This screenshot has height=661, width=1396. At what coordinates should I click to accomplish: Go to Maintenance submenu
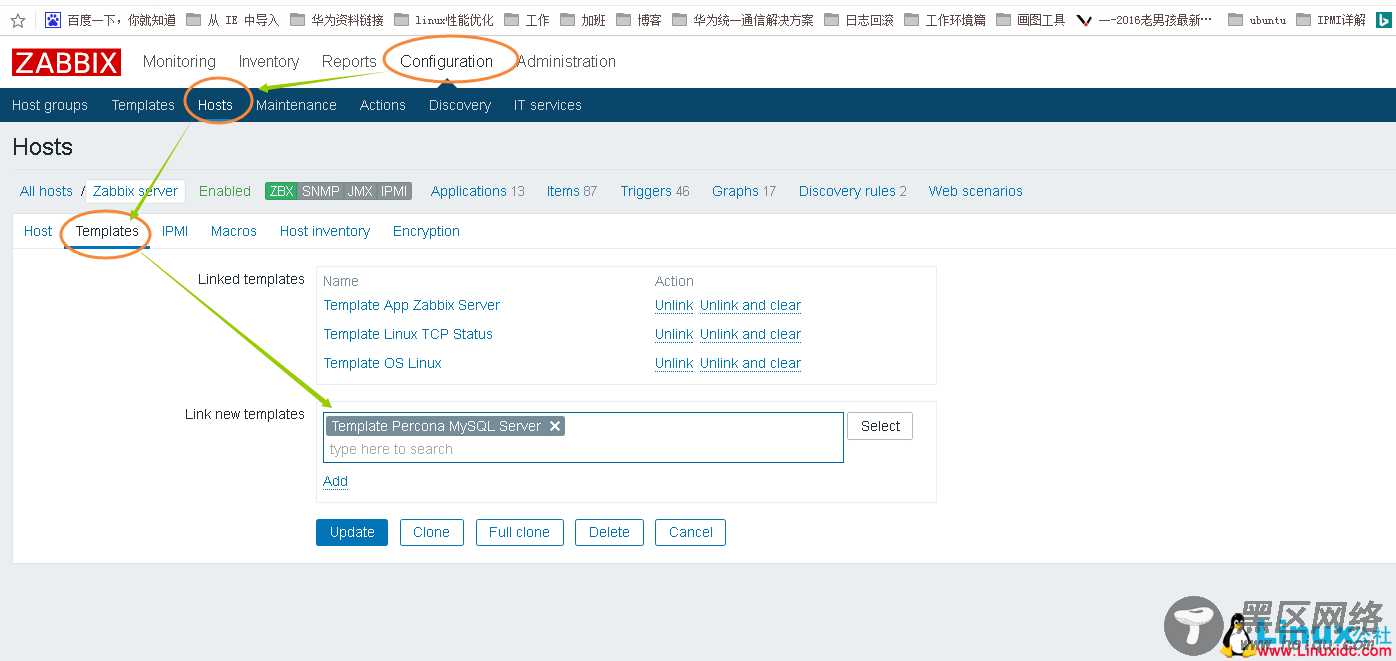click(296, 105)
